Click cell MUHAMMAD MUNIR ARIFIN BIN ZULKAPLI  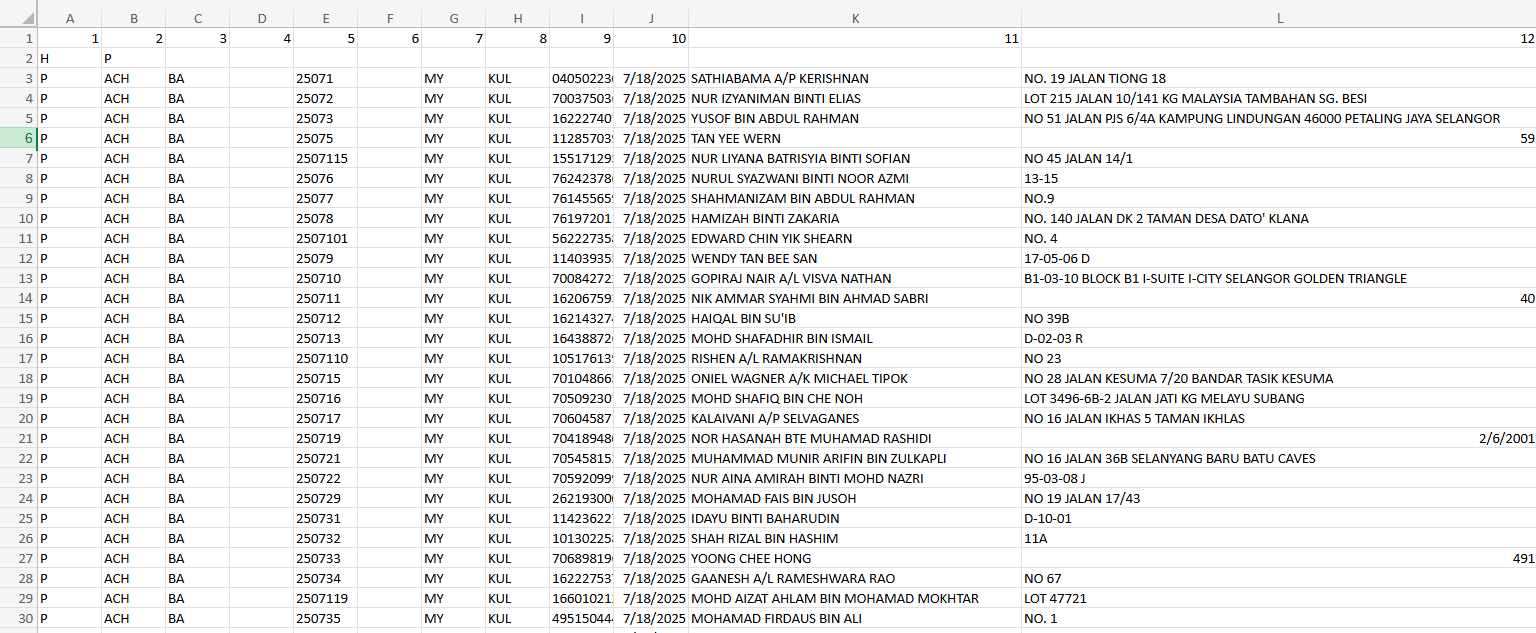pos(855,458)
